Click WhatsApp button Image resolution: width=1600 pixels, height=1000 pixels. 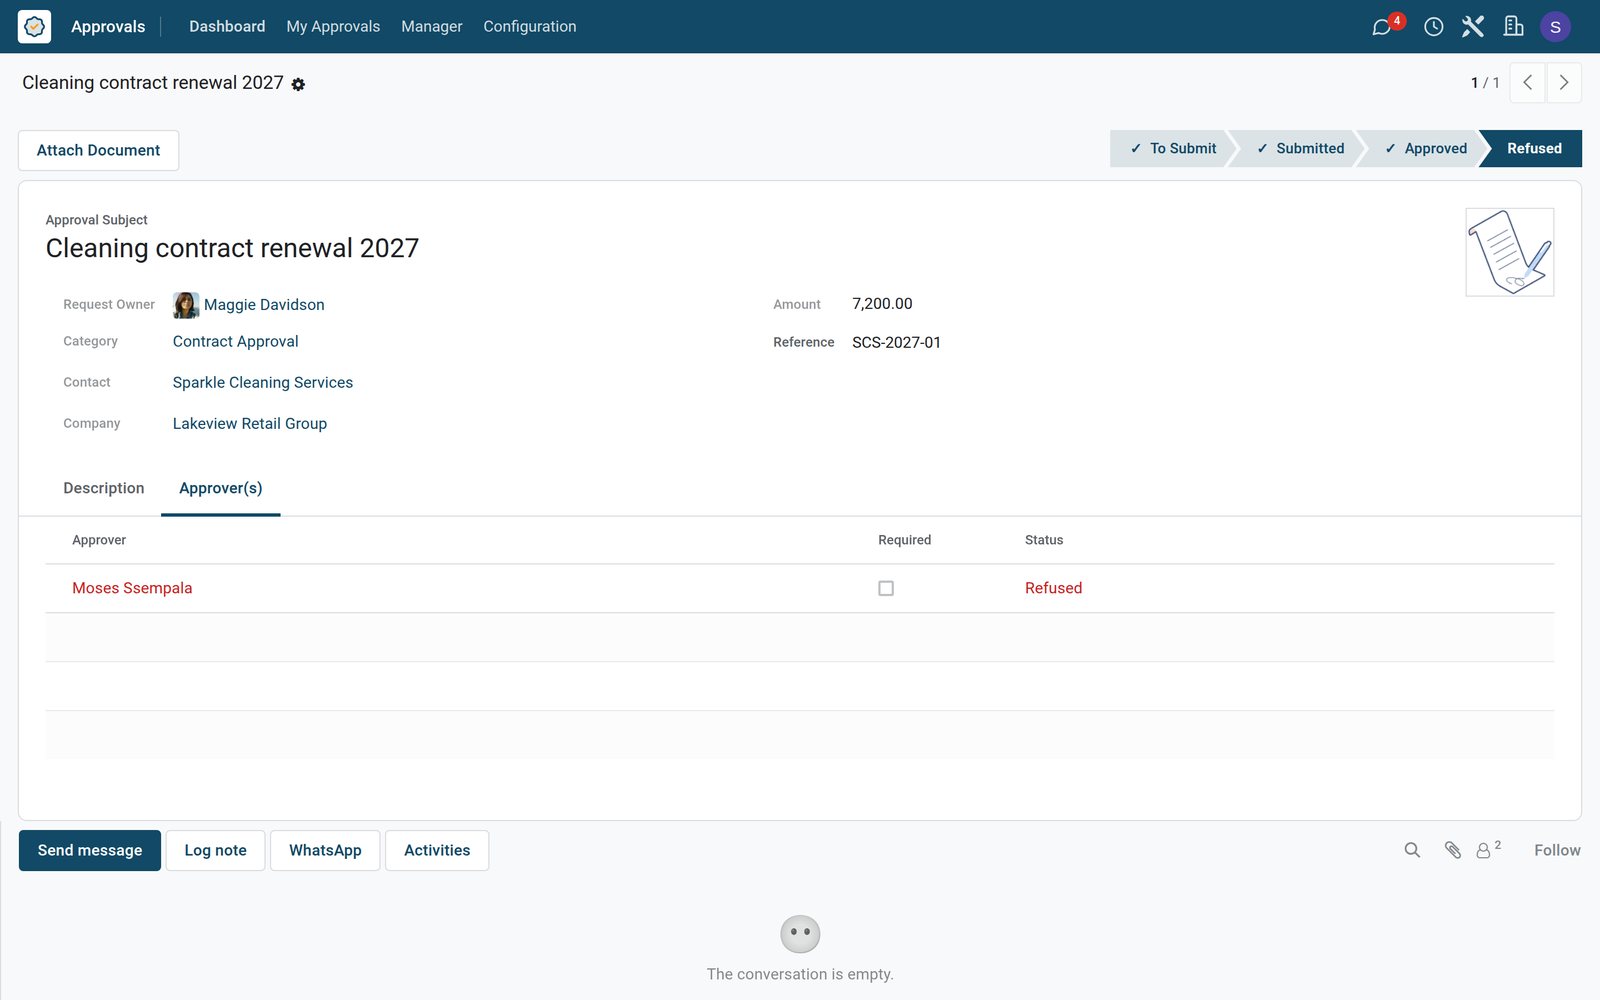(325, 850)
